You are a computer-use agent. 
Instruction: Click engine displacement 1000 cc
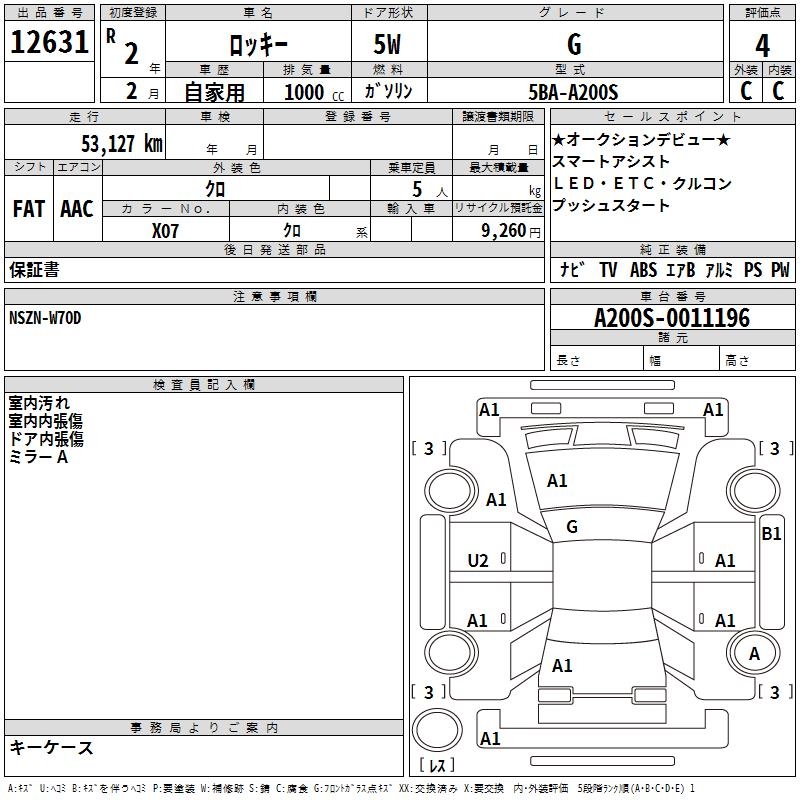point(314,92)
